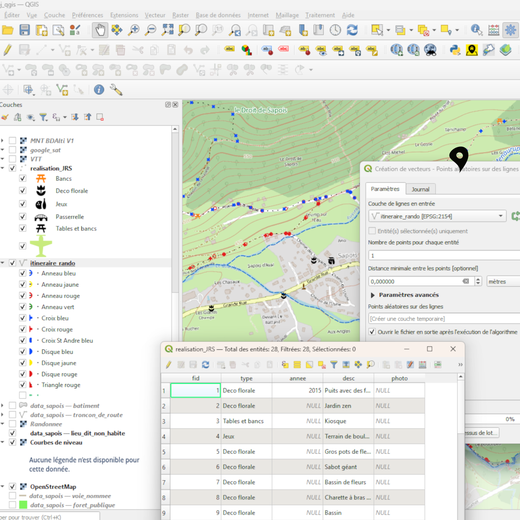Sort table by desc column header
This screenshot has width=520, height=520.
pos(348,378)
